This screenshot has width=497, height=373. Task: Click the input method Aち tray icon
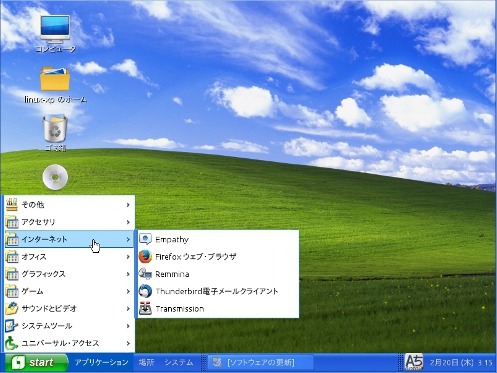(414, 362)
